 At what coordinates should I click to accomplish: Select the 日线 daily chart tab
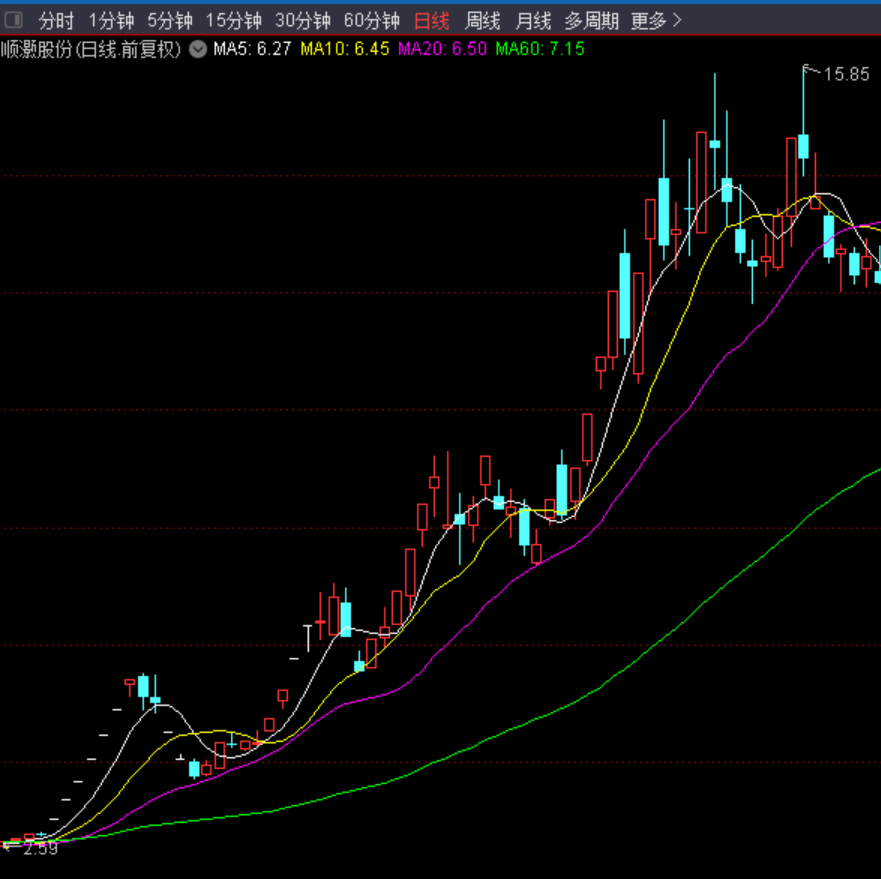[432, 21]
